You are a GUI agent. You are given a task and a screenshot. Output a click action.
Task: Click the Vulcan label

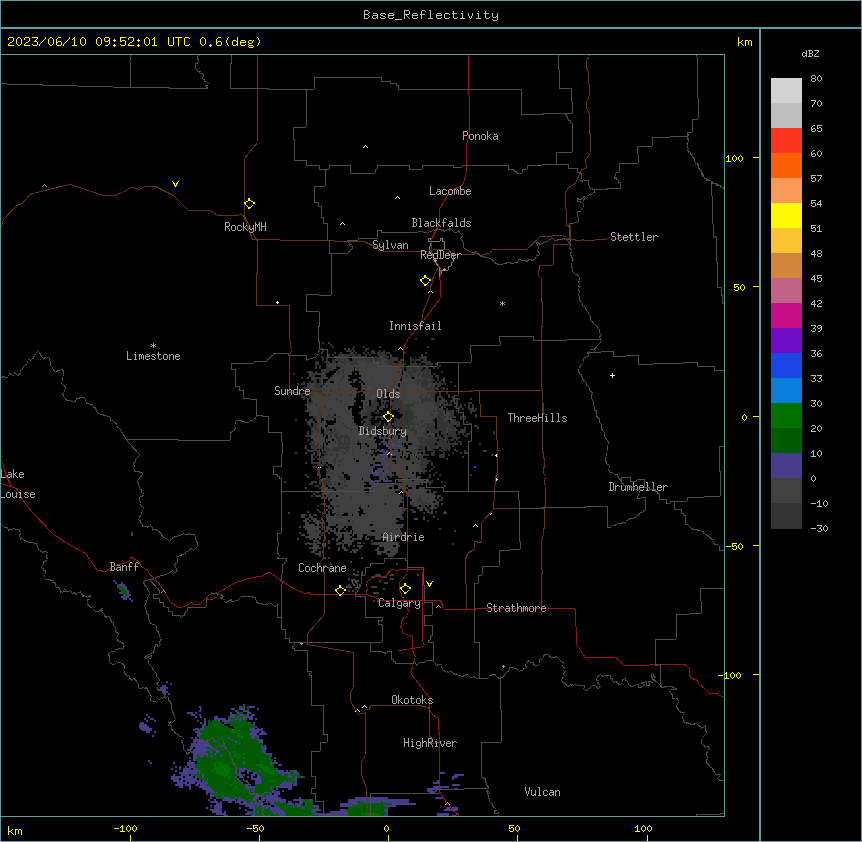[543, 792]
